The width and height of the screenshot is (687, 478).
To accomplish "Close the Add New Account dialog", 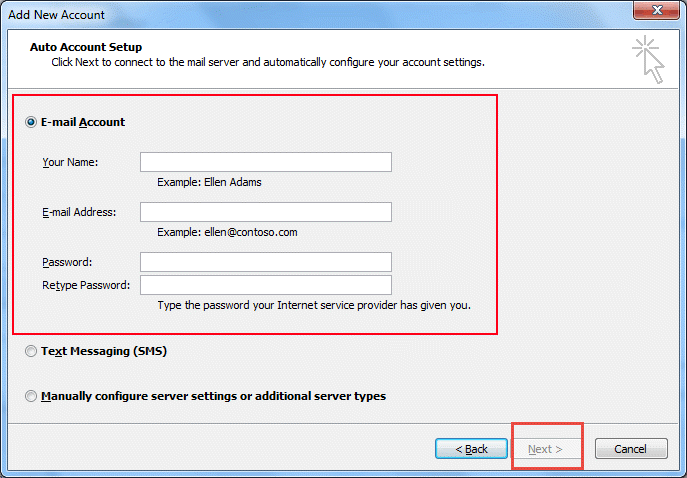I will [656, 10].
